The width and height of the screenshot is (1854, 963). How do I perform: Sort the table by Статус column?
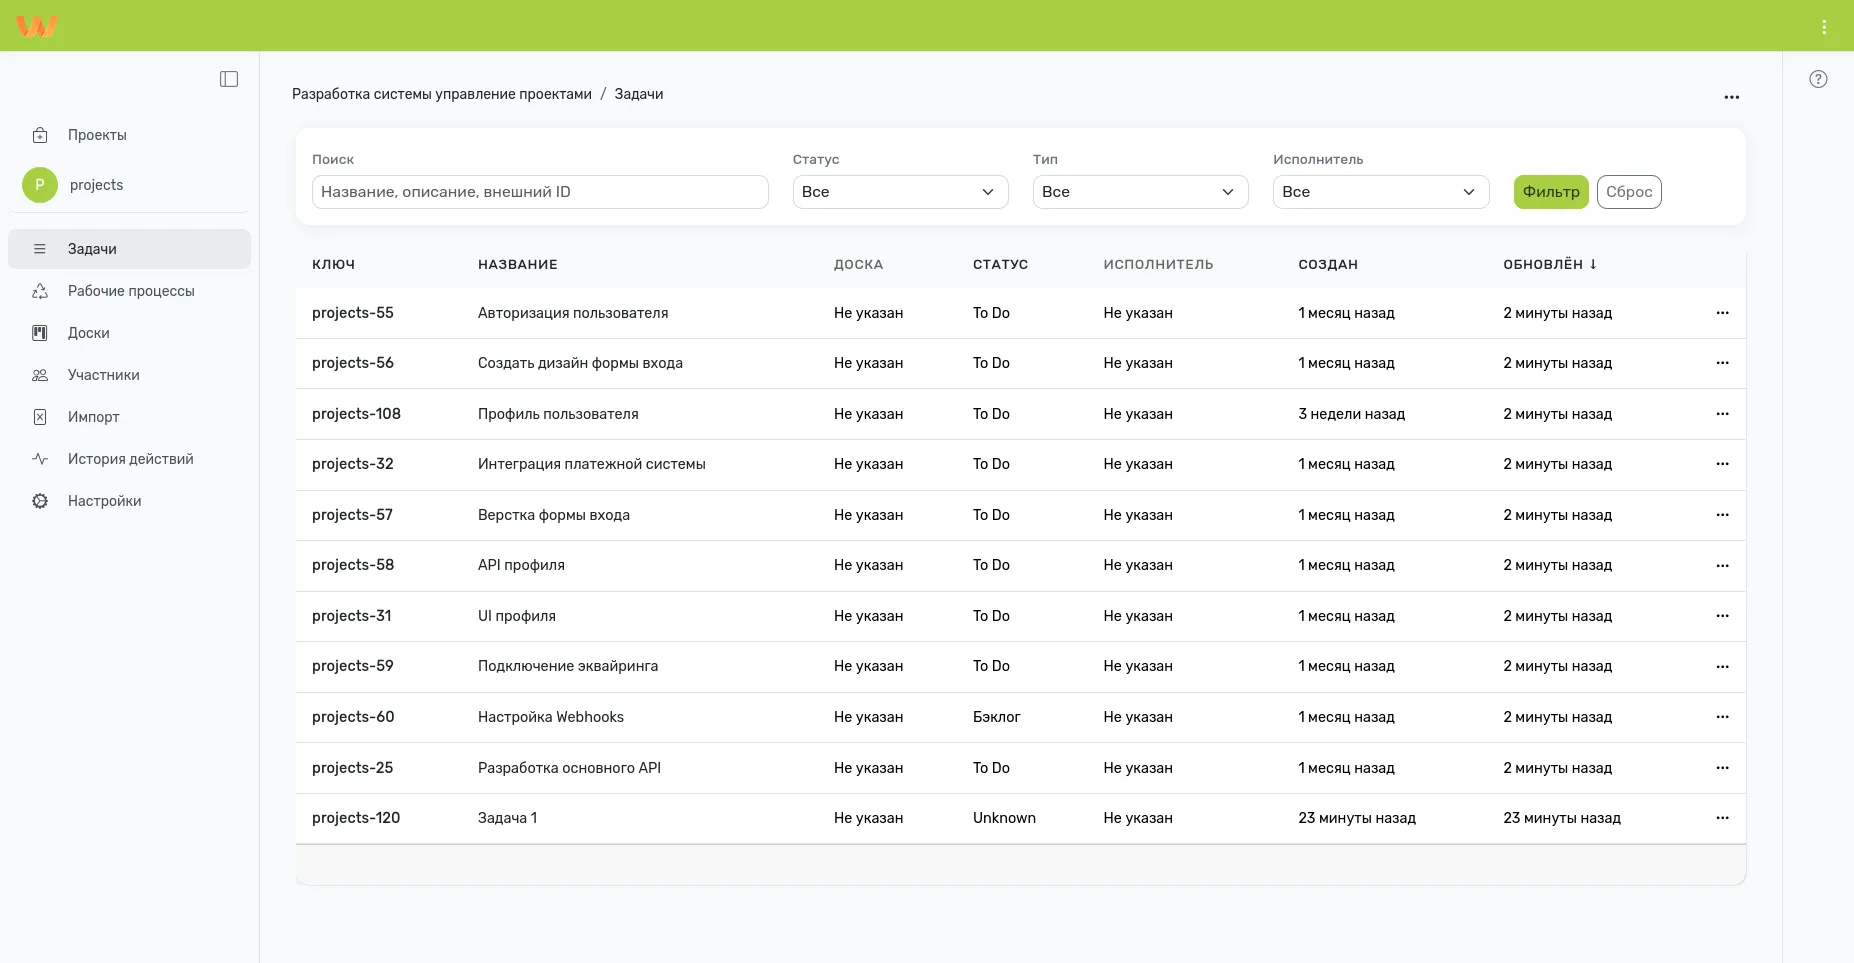(1000, 265)
